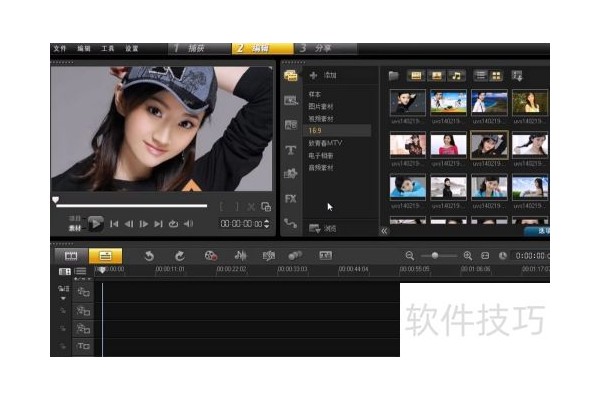Select library thumbnail of girl wearing cap
The width and height of the screenshot is (600, 400).
489,145
